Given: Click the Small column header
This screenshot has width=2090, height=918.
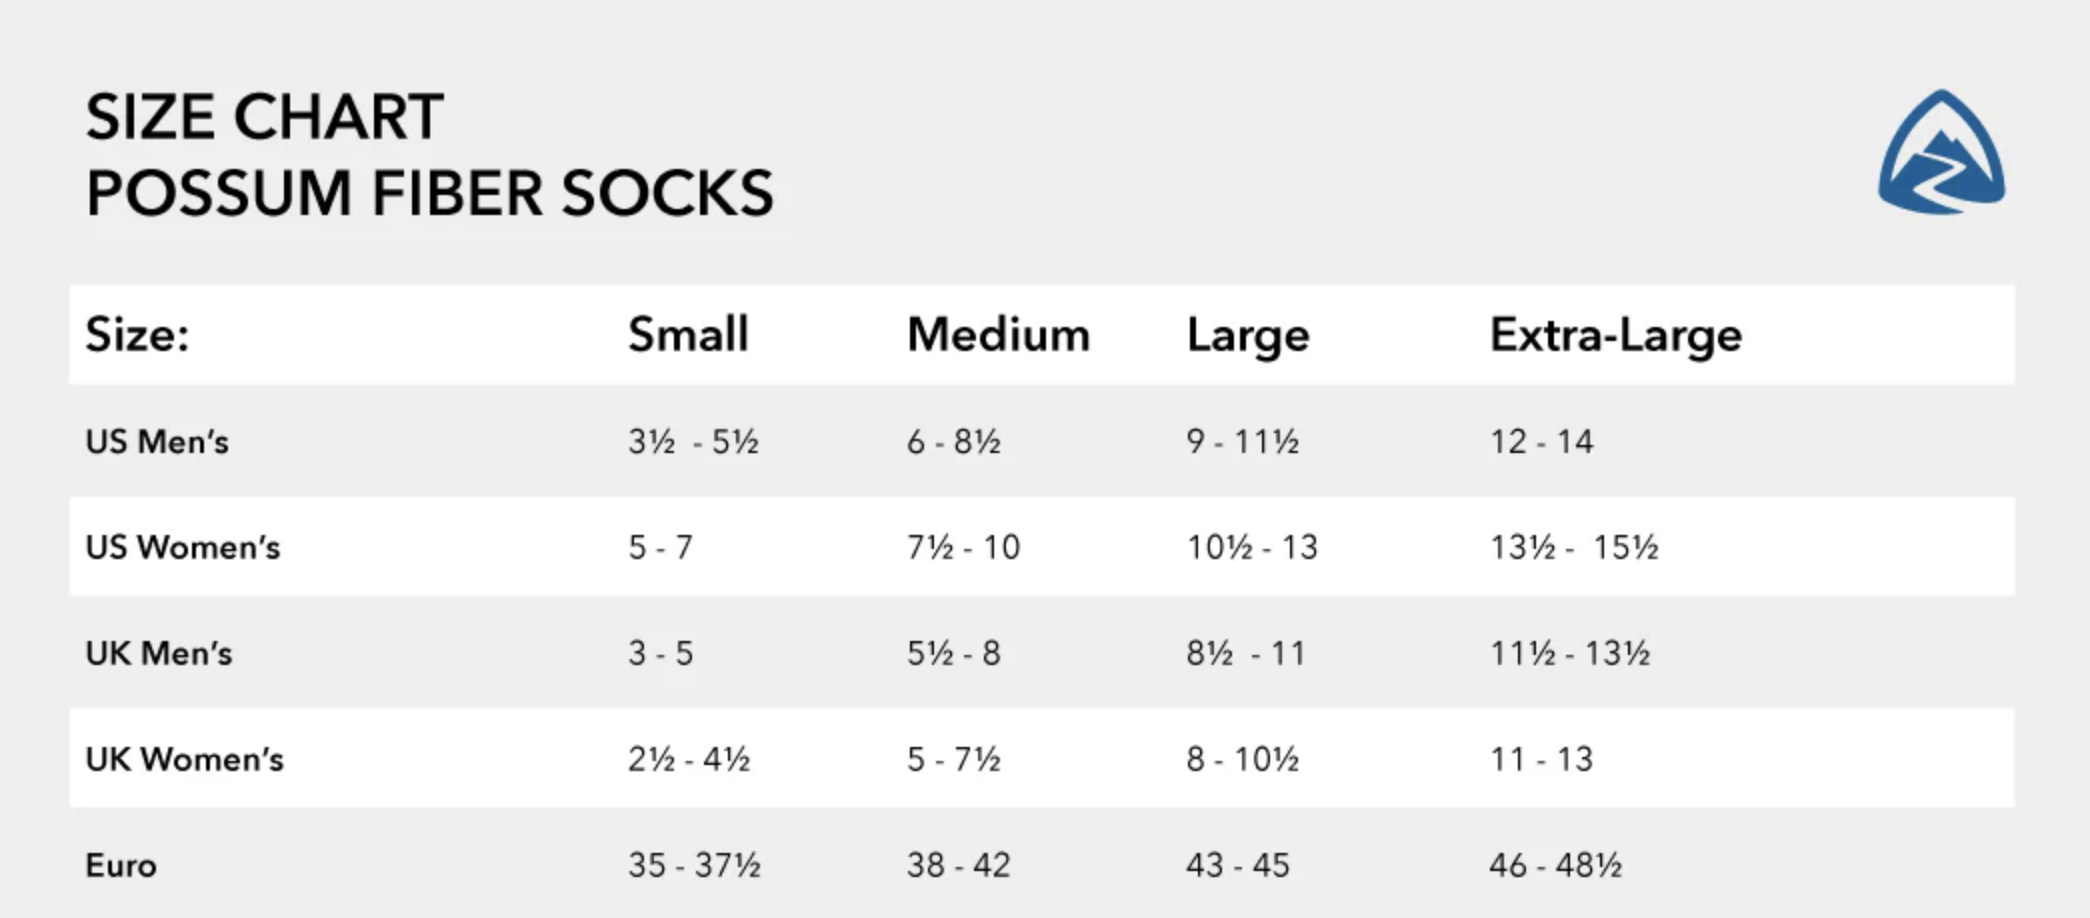Looking at the screenshot, I should 688,334.
